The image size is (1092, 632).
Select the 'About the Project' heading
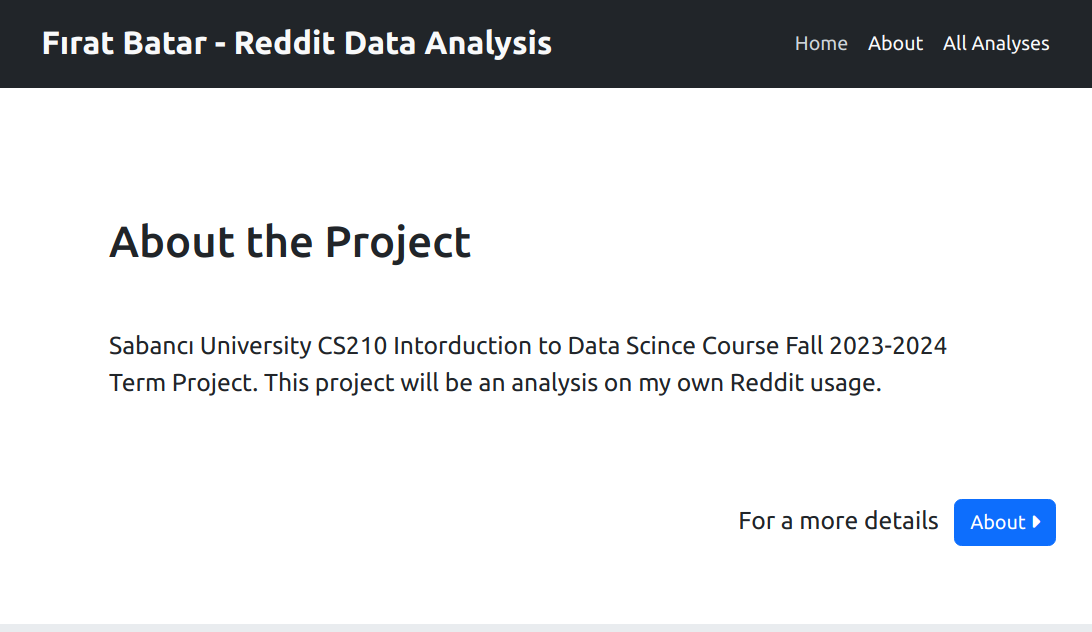(x=290, y=241)
